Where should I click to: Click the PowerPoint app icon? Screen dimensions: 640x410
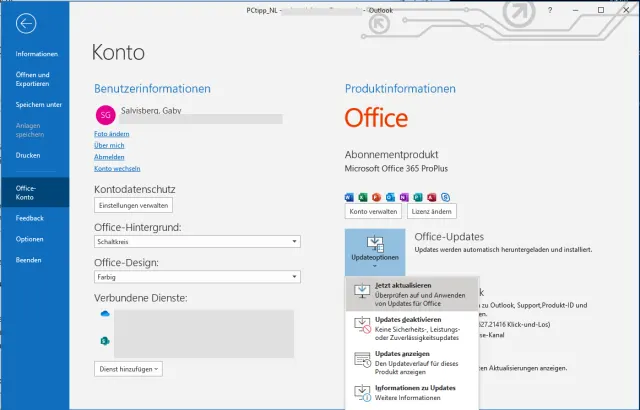[x=376, y=197]
